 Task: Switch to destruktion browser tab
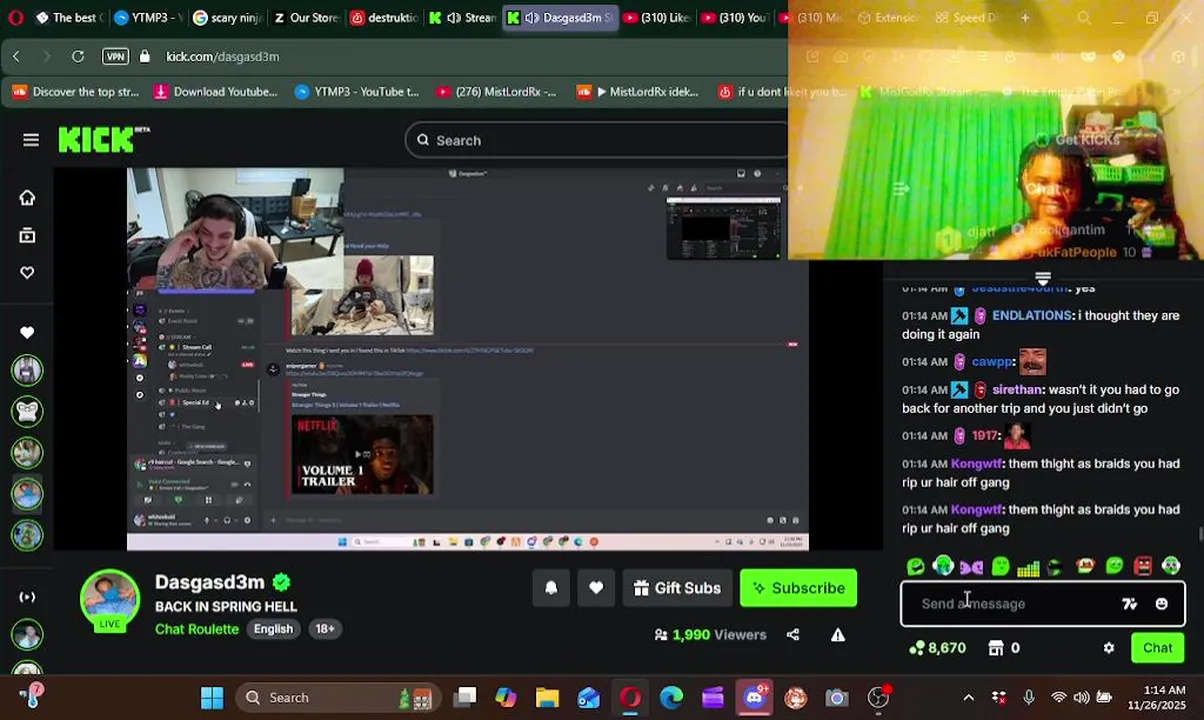click(384, 17)
